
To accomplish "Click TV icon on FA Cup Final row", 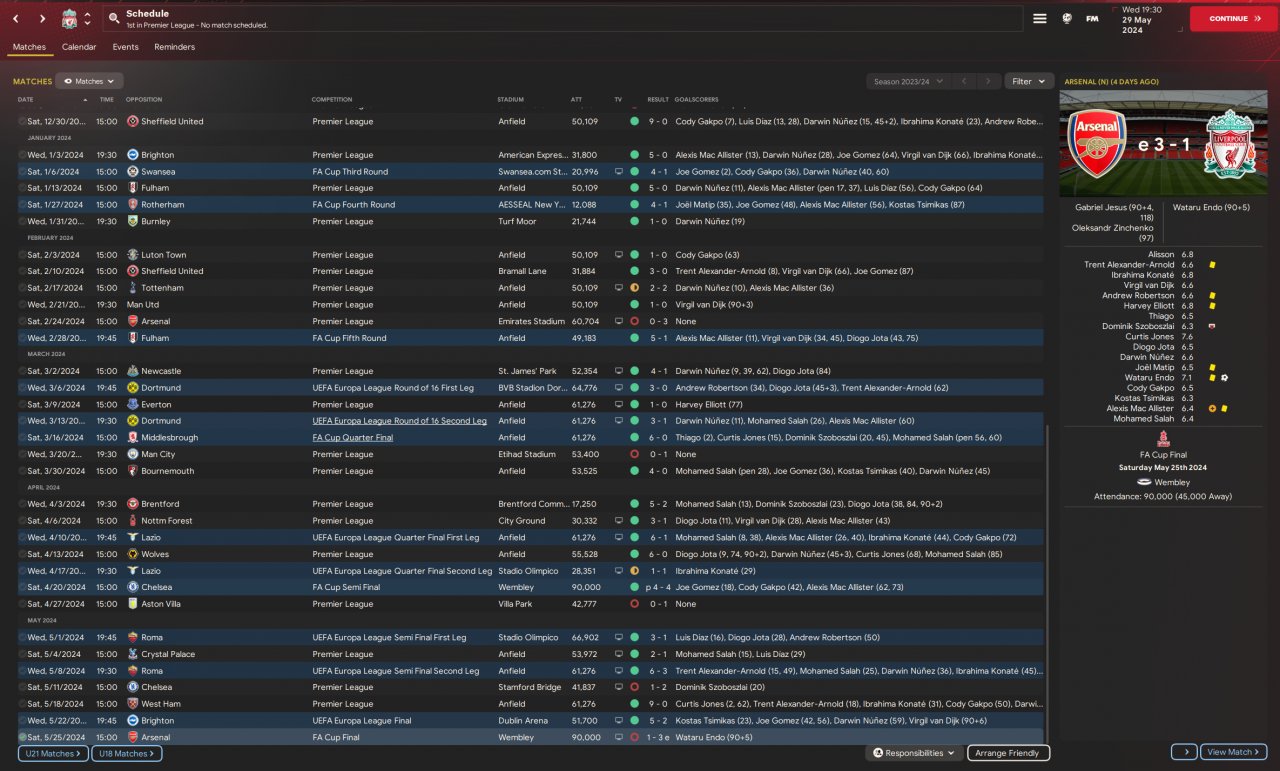I will point(618,738).
